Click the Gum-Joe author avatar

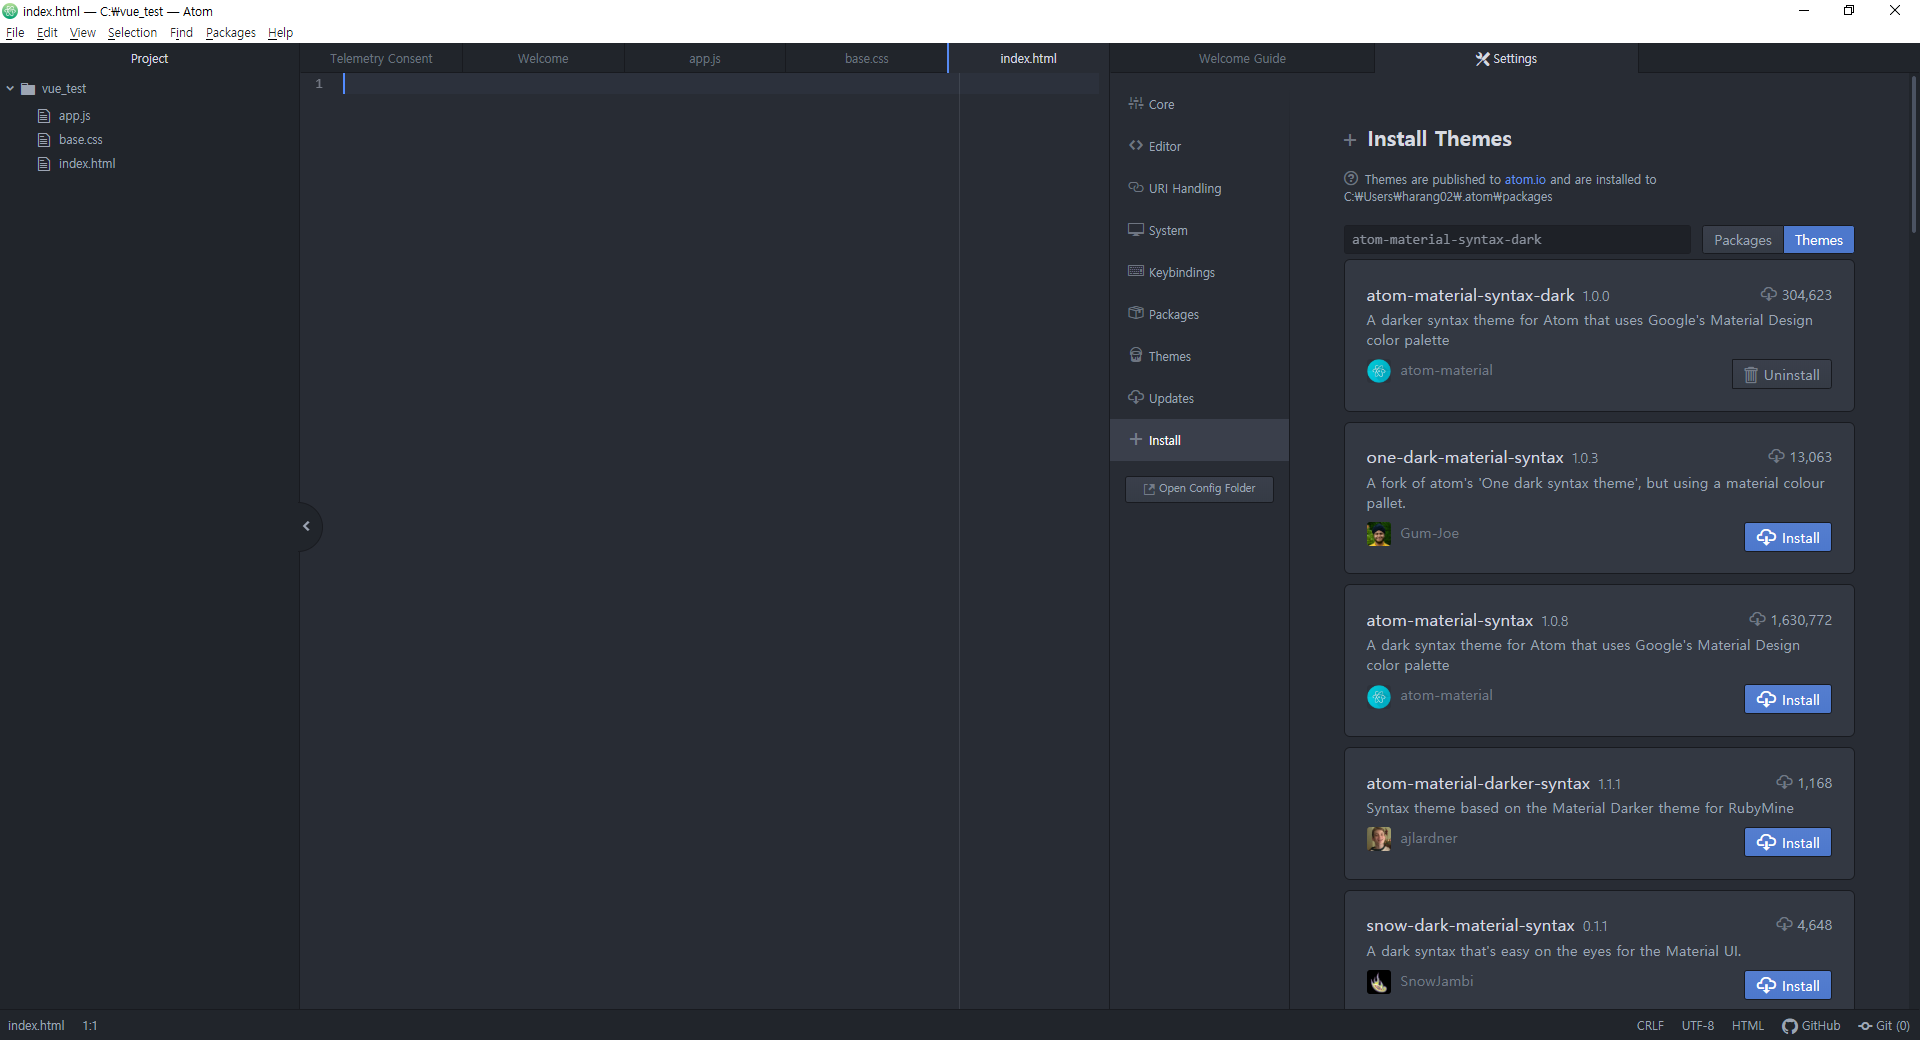point(1379,534)
